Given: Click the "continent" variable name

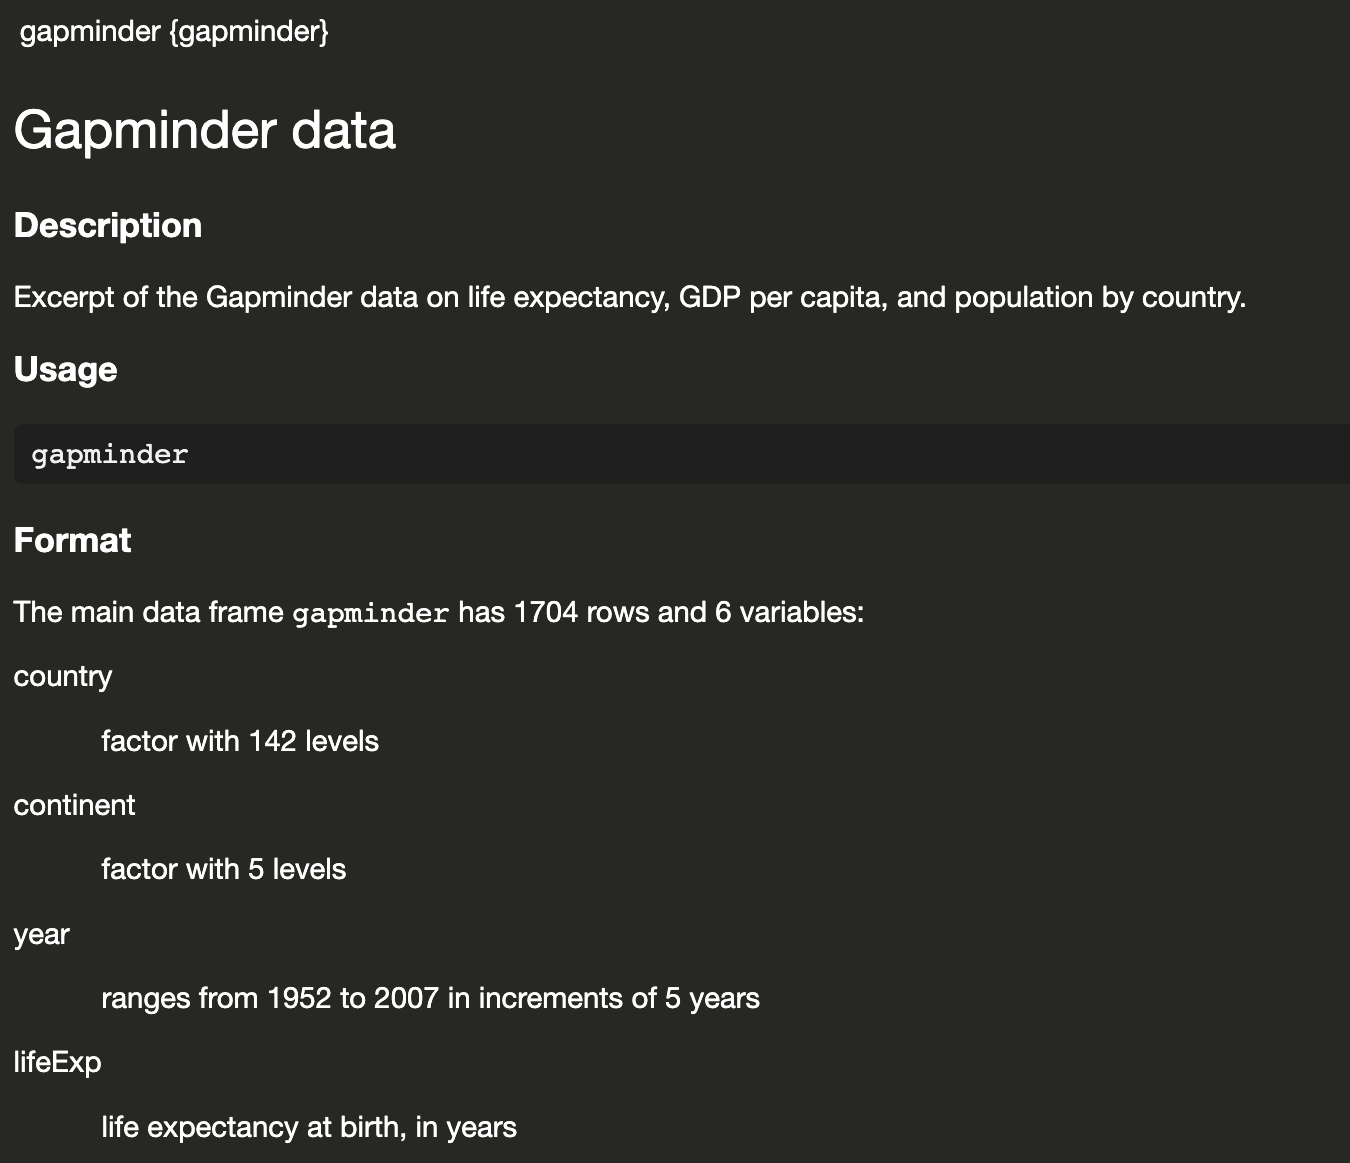Looking at the screenshot, I should click(74, 805).
